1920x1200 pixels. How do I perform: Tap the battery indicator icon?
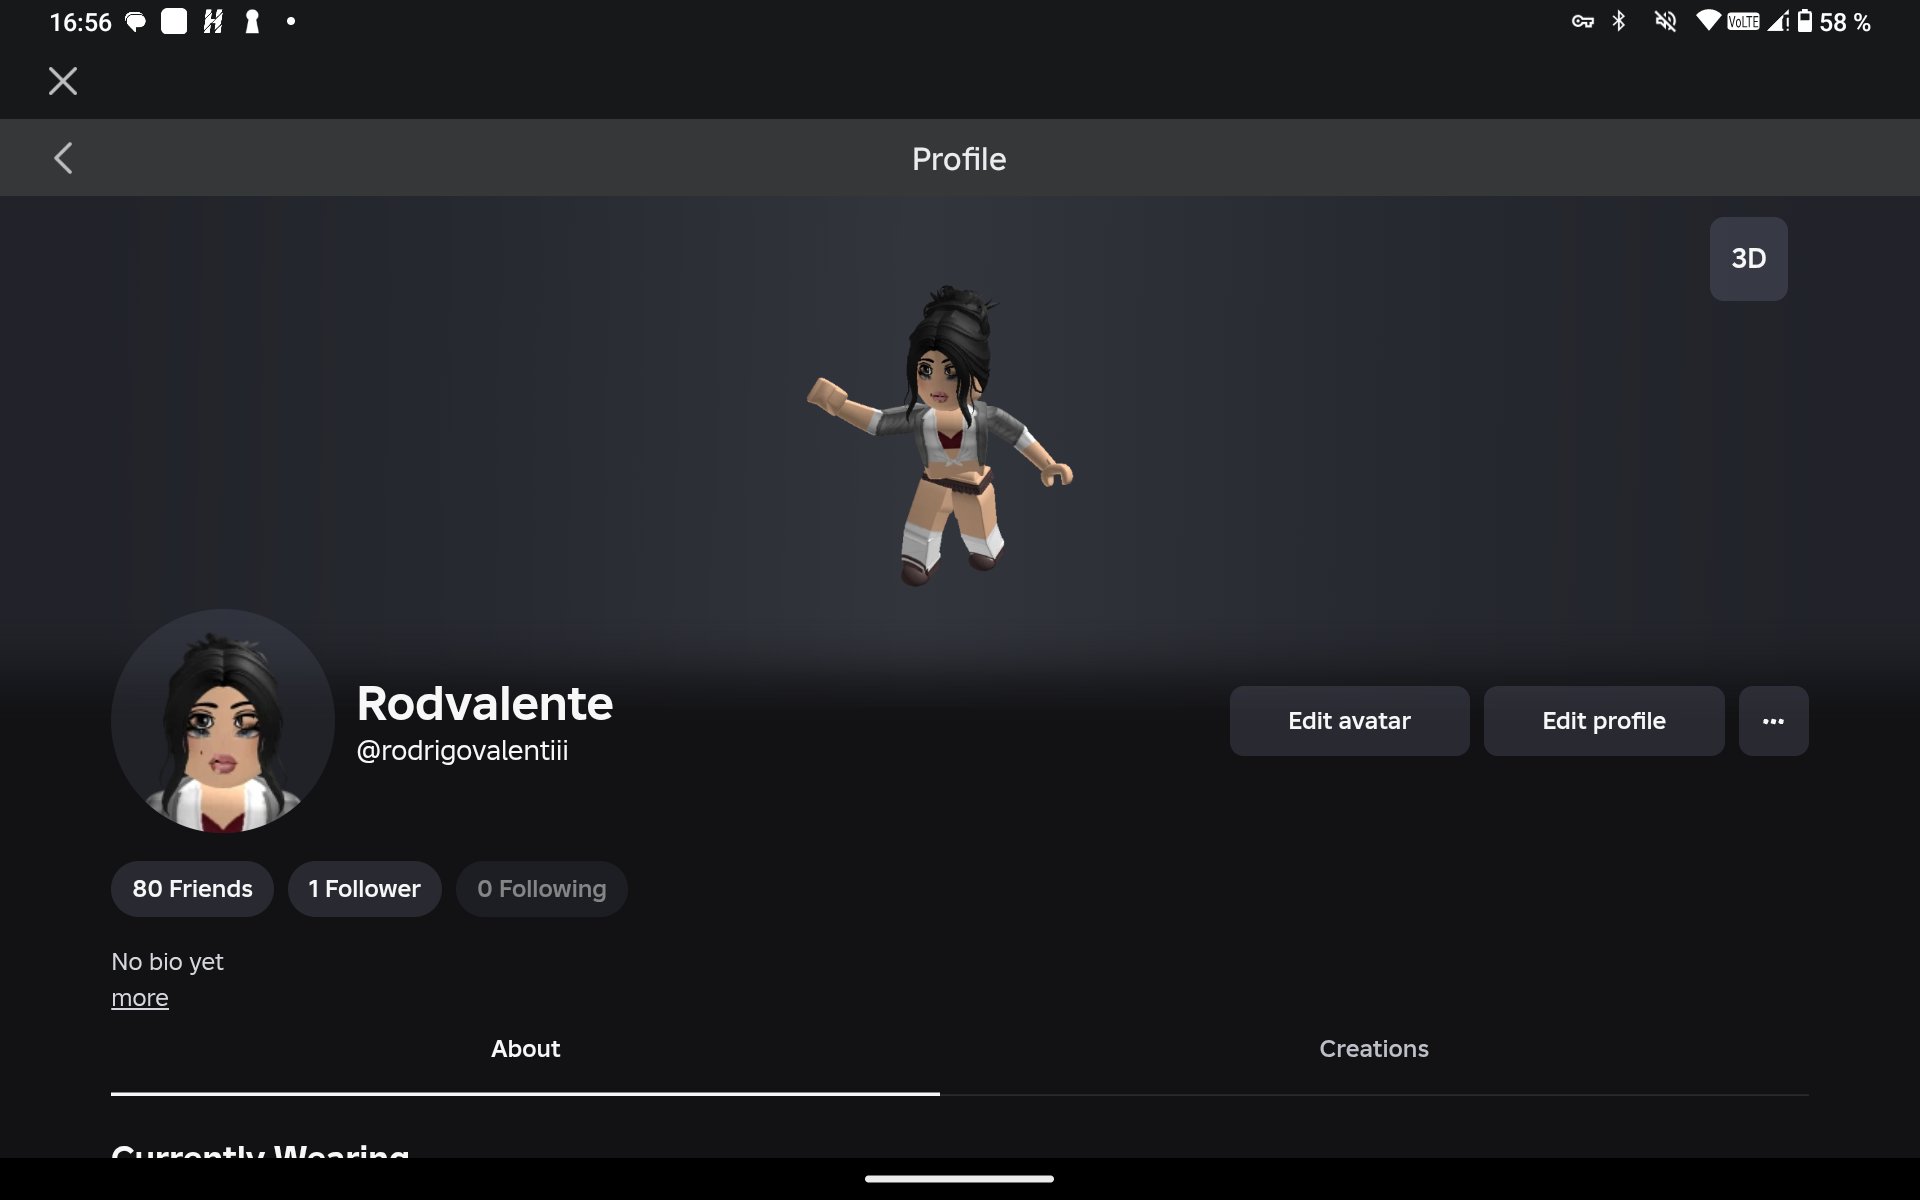click(1805, 21)
